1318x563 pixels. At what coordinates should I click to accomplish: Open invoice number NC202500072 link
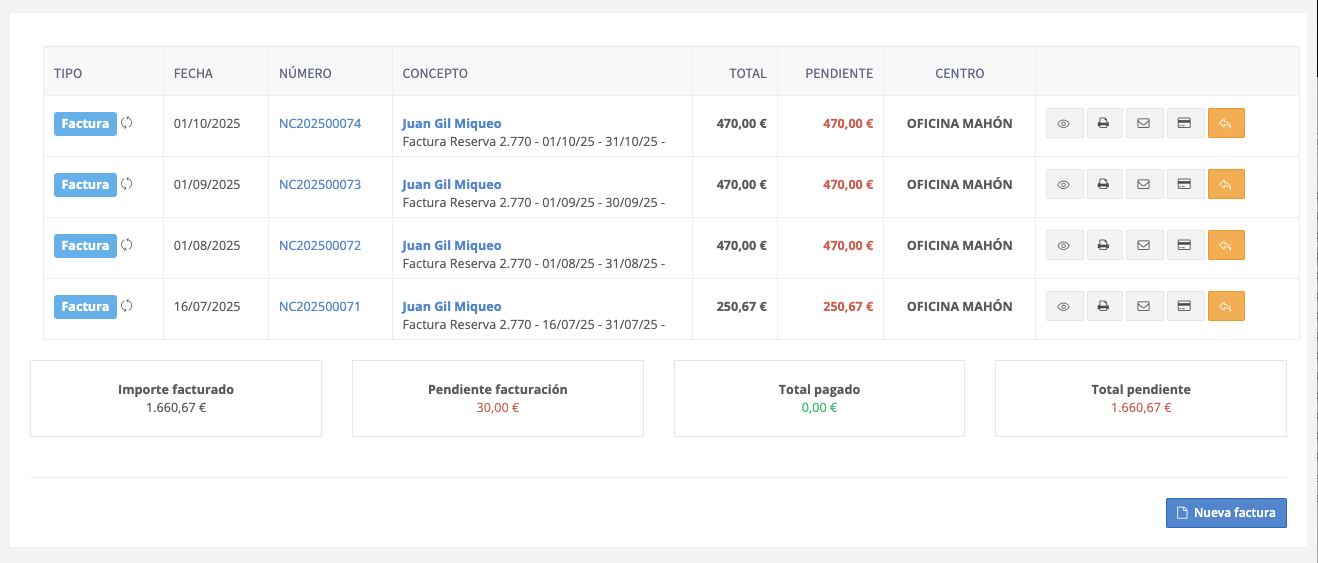tap(320, 245)
